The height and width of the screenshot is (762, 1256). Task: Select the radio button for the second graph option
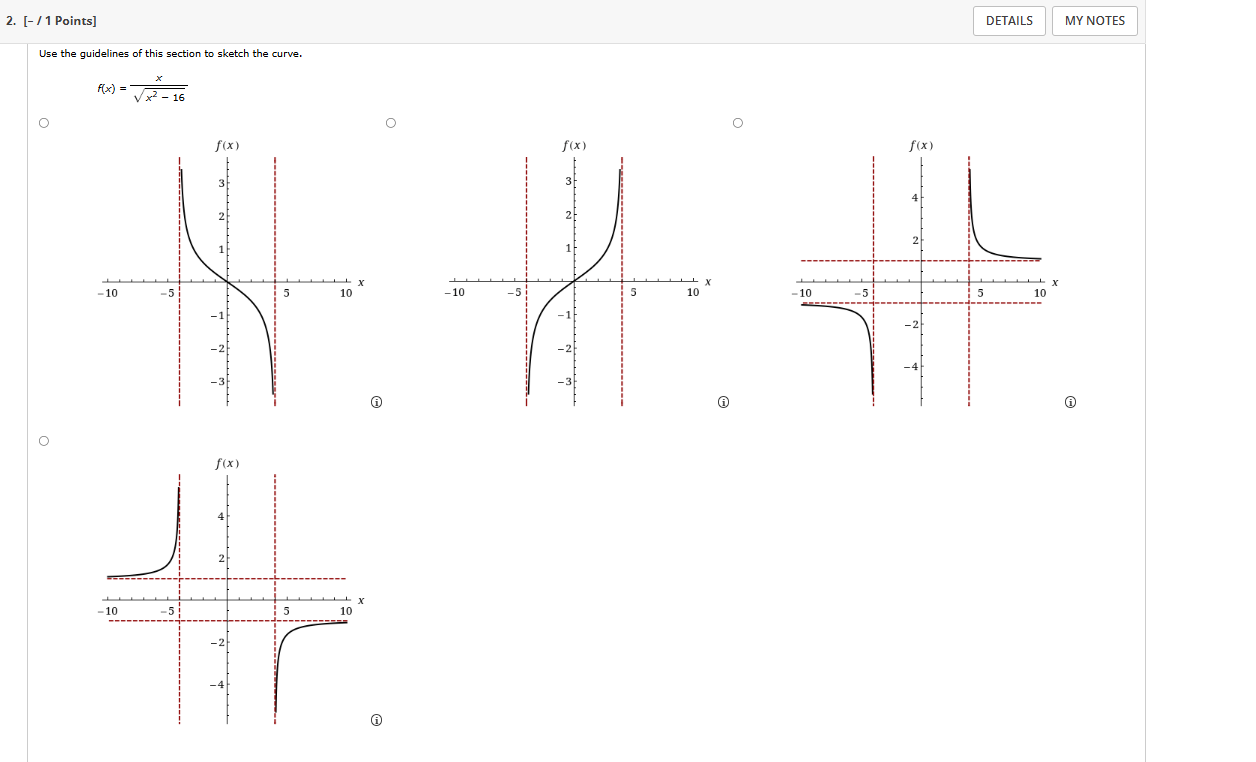click(x=391, y=122)
